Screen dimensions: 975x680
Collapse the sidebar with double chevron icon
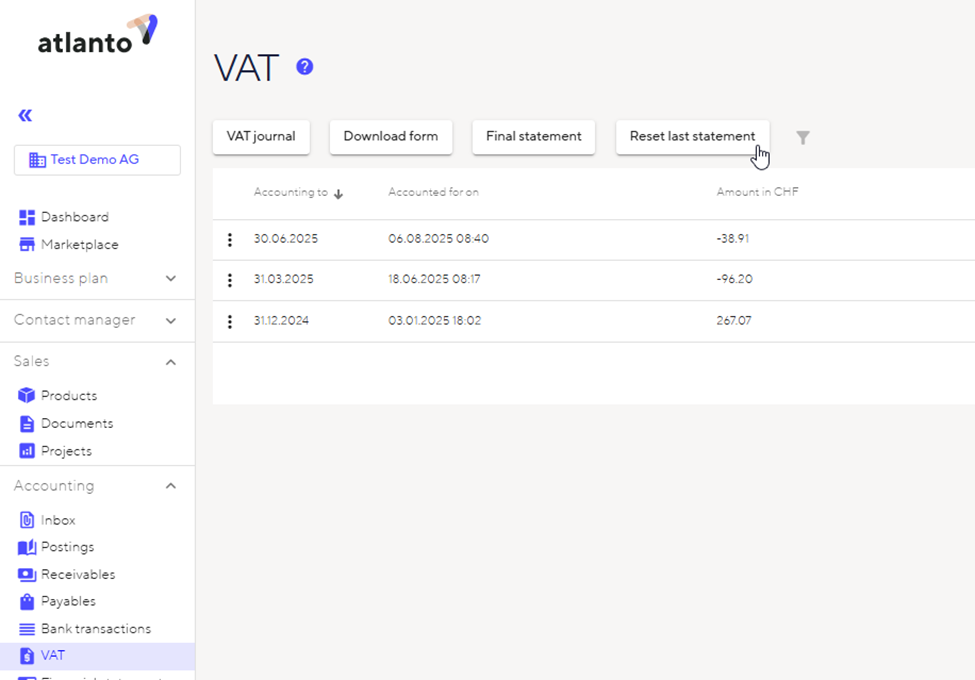coord(25,116)
